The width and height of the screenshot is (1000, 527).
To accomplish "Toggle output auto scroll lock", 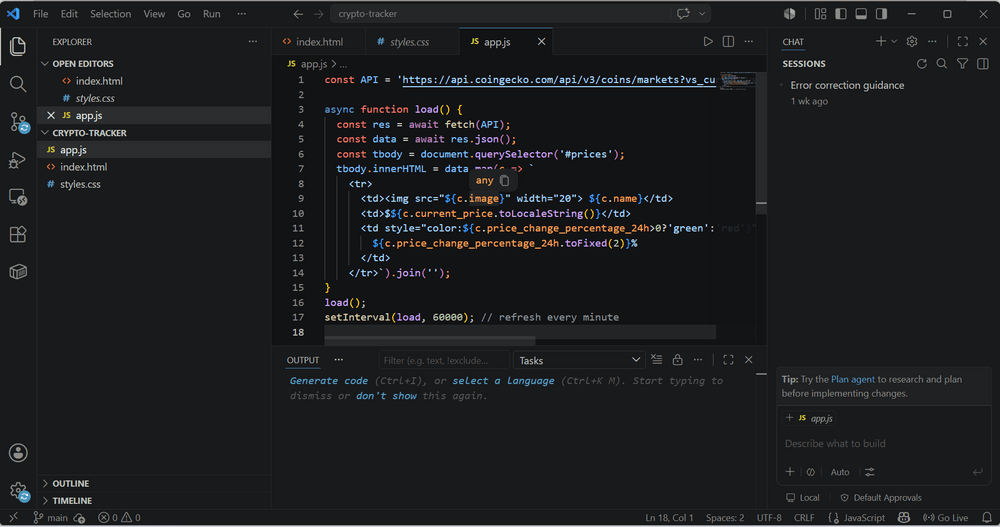I will pyautogui.click(x=677, y=360).
